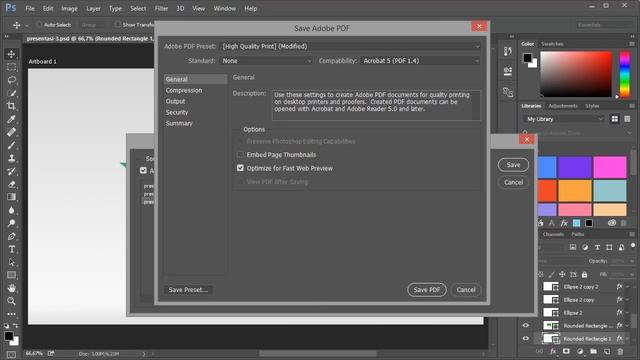Viewport: 640px width, 360px height.
Task: Select the Clone Stamp tool
Action: click(x=11, y=158)
